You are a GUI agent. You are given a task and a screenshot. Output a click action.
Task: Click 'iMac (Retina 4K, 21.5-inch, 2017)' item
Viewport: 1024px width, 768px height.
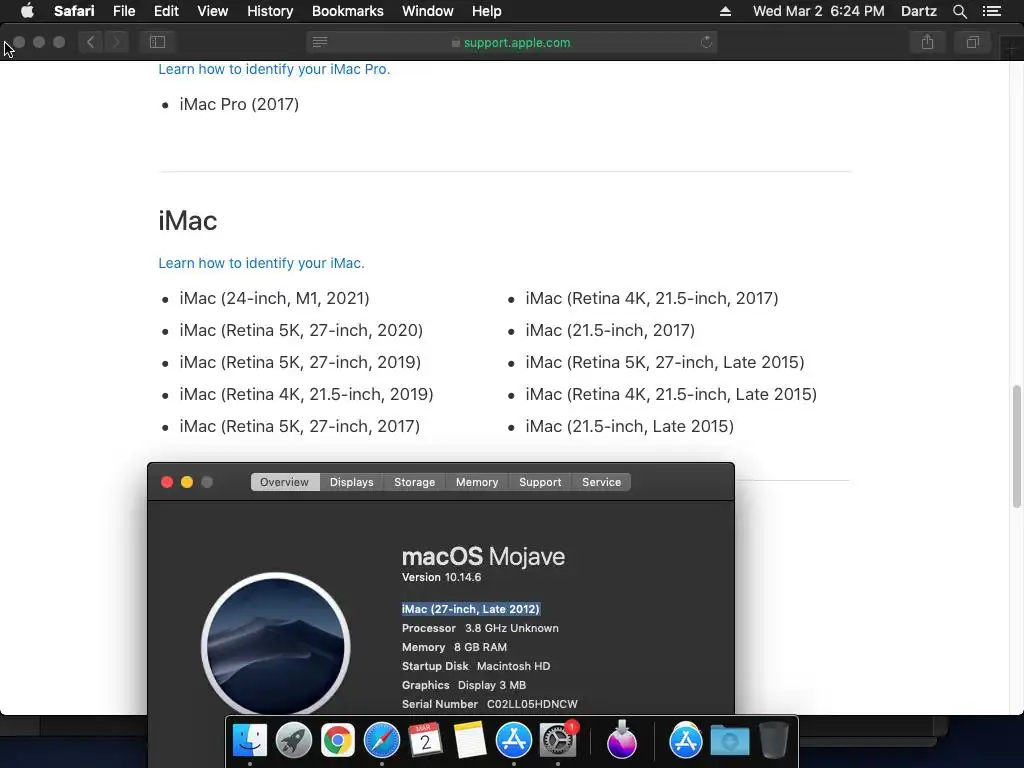pyautogui.click(x=652, y=298)
